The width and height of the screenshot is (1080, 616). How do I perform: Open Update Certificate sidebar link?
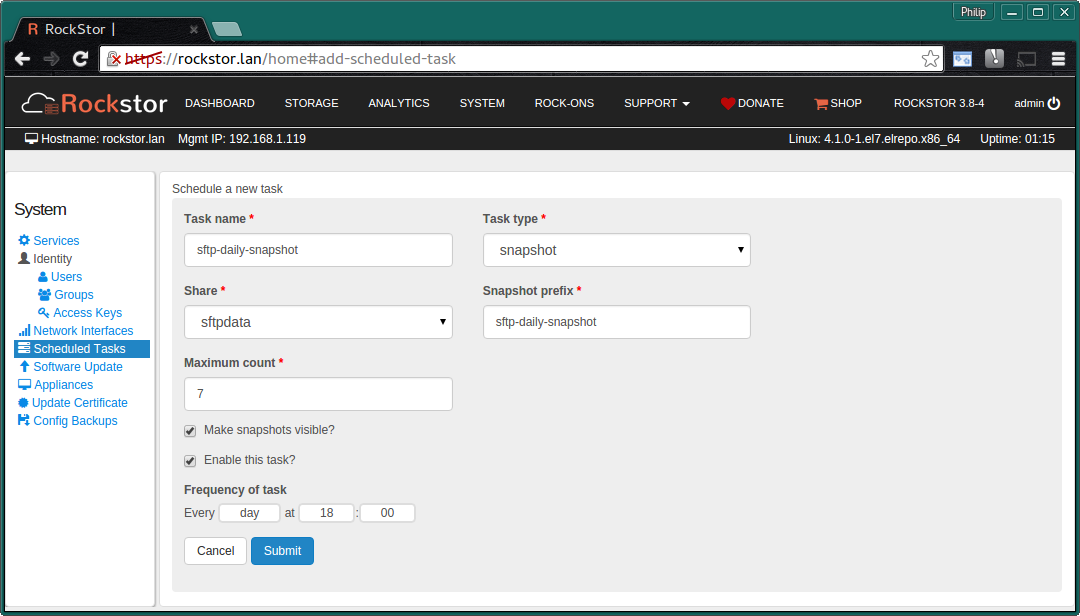[x=80, y=402]
